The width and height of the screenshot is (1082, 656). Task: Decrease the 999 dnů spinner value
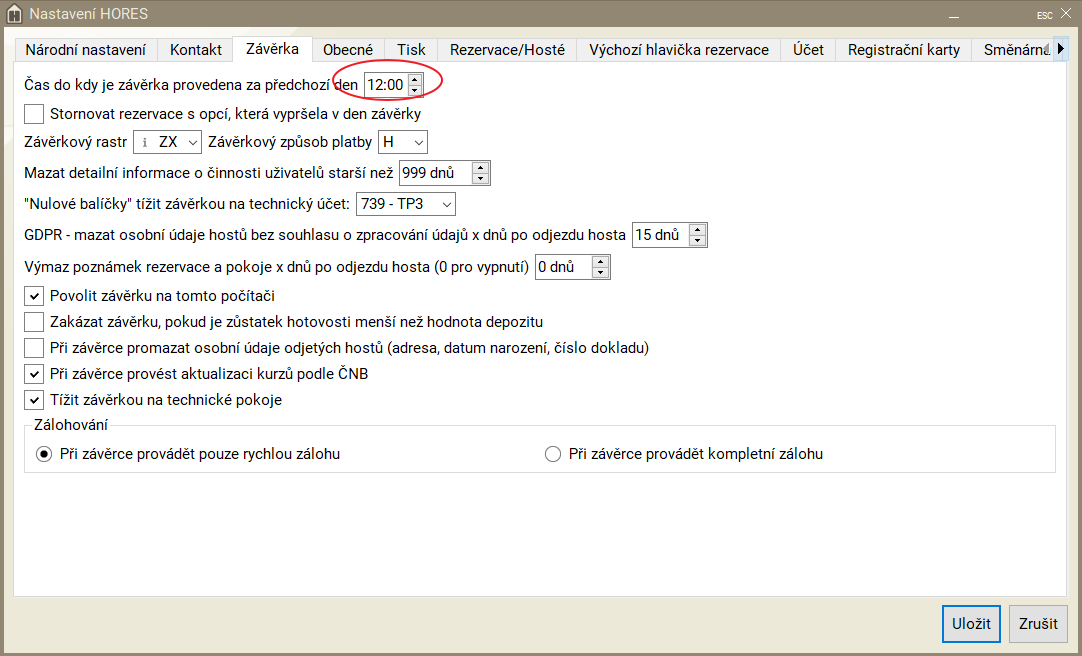click(x=481, y=179)
